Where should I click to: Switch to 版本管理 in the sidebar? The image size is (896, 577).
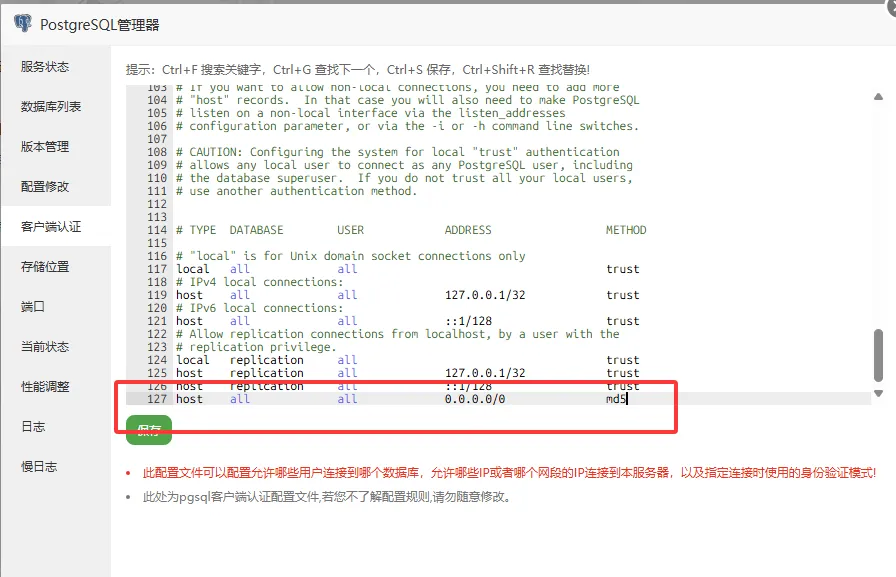pyautogui.click(x=45, y=147)
